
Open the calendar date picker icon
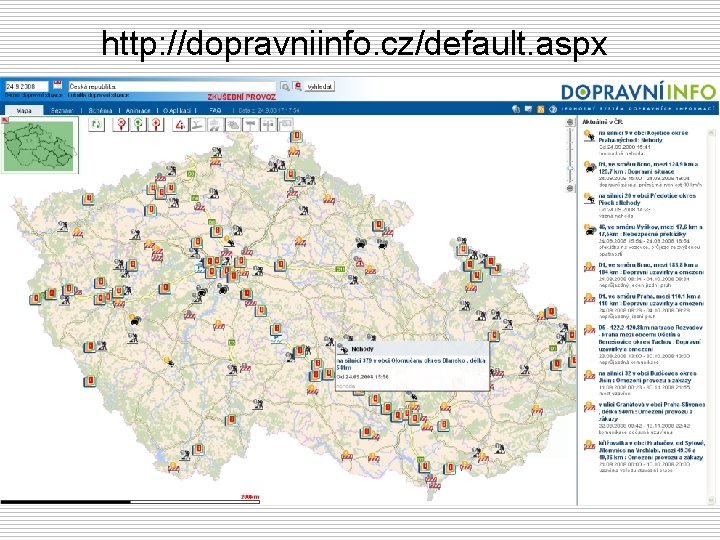57,85
